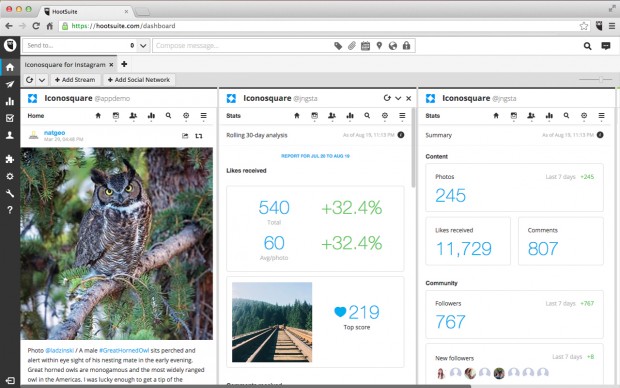
Task: Click the Add Social Network button
Action: click(x=139, y=80)
